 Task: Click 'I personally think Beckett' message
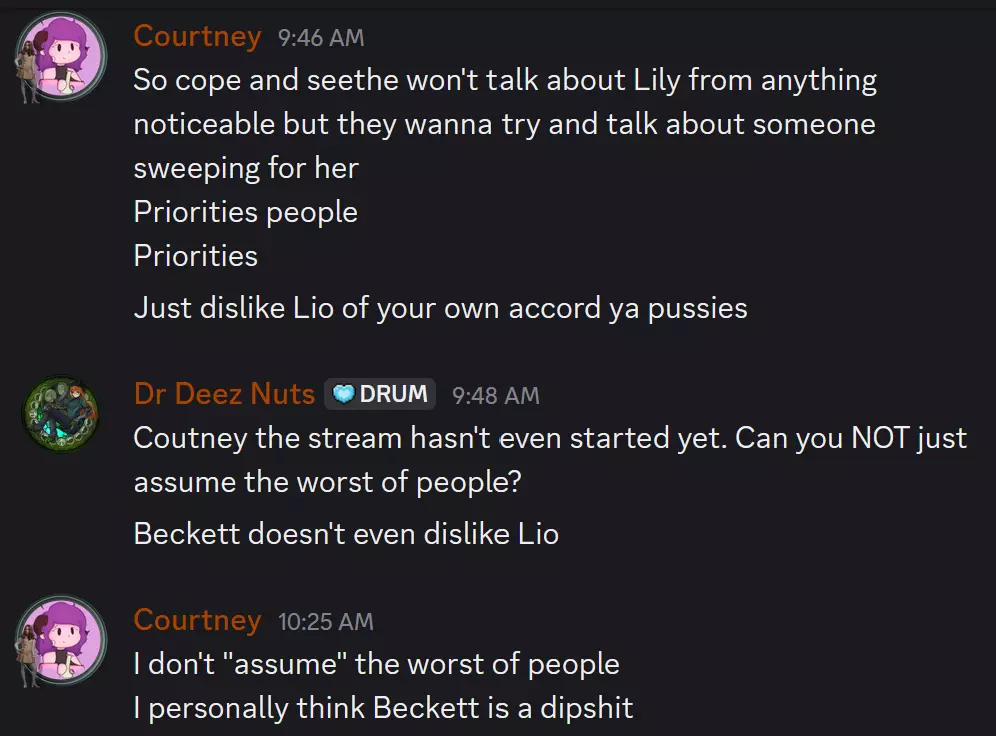(383, 708)
